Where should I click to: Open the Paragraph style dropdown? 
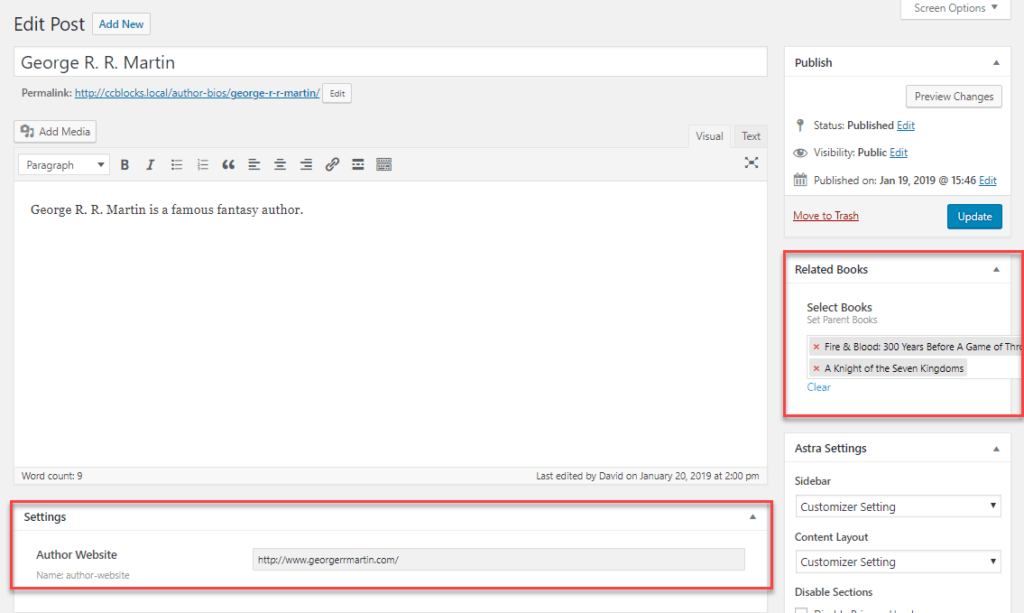(x=63, y=164)
